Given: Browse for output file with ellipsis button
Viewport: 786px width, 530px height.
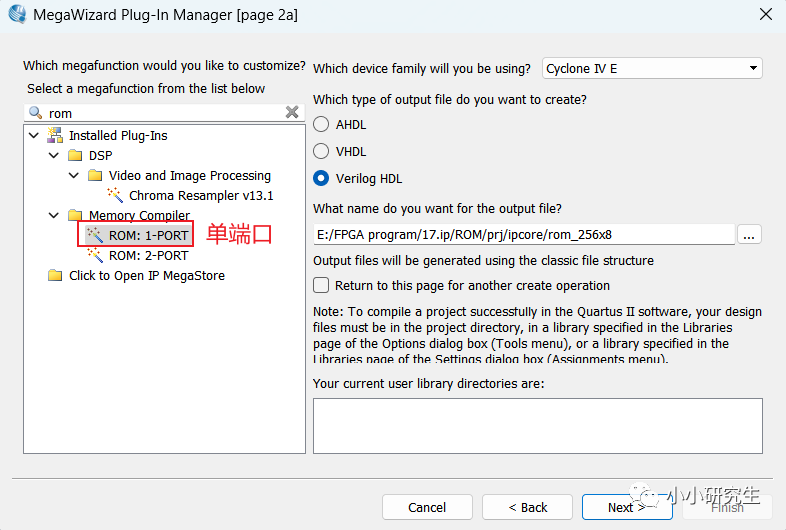Looking at the screenshot, I should 749,235.
